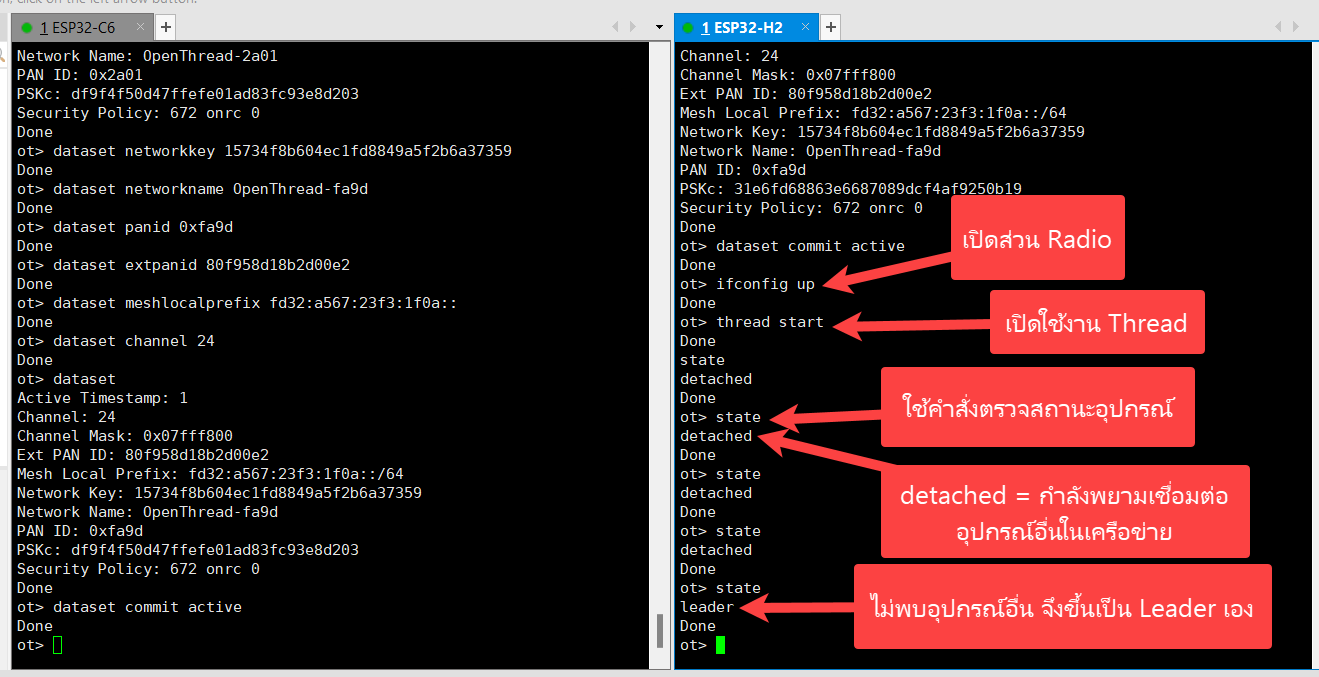The width and height of the screenshot is (1319, 677).
Task: Focus the green cursor in ESP32-H2 terminal
Action: (720, 645)
